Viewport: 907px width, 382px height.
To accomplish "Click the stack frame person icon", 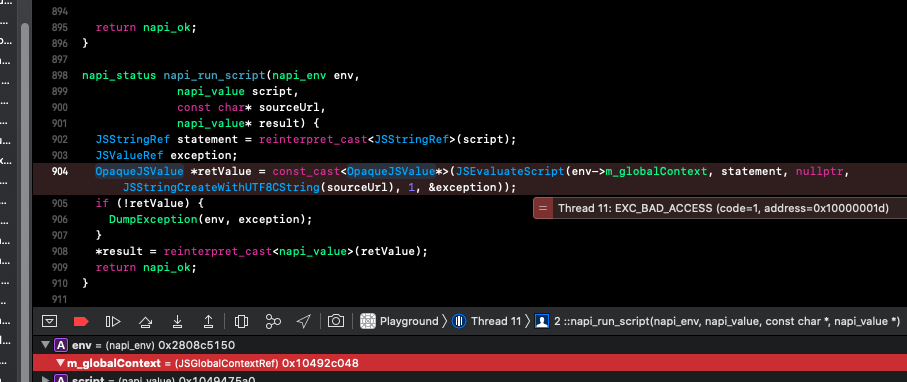I will click(542, 321).
